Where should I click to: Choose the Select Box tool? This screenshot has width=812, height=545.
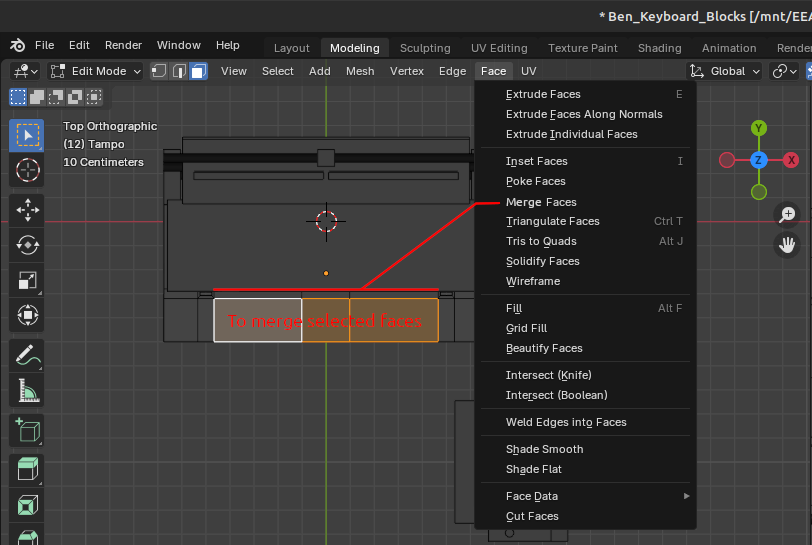[27, 135]
